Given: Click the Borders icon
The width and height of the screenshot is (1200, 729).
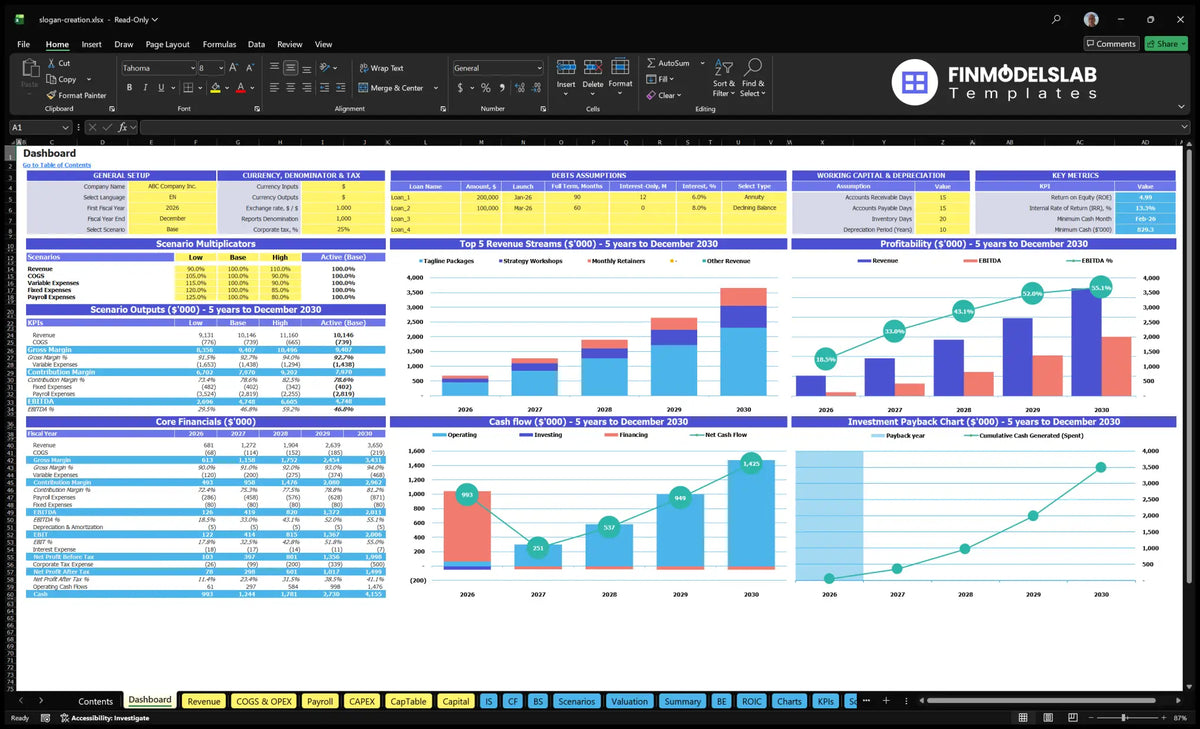Looking at the screenshot, I should point(186,88).
